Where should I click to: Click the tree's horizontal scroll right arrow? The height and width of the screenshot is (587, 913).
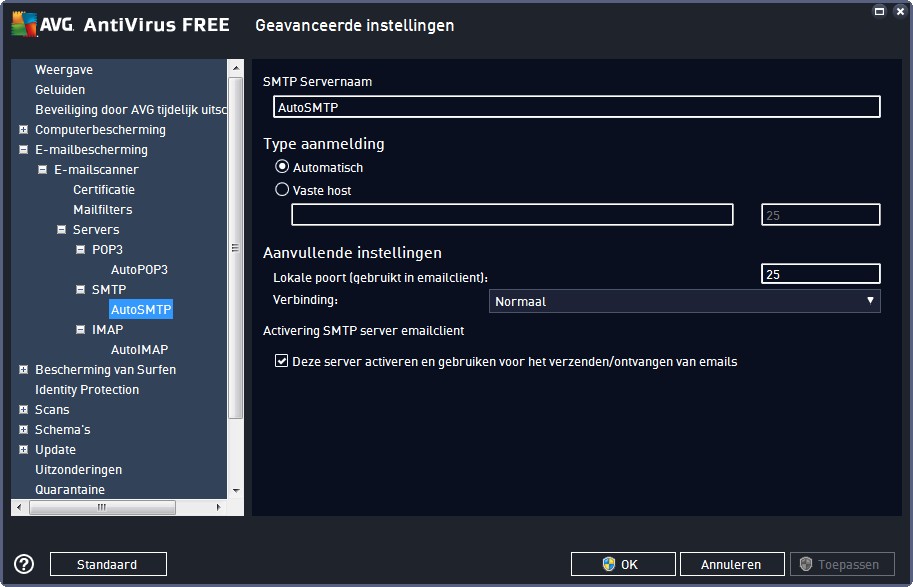tap(218, 507)
